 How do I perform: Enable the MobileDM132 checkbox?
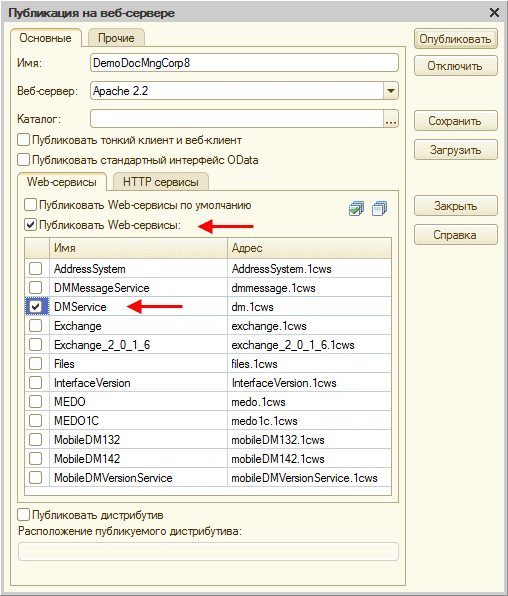point(35,440)
